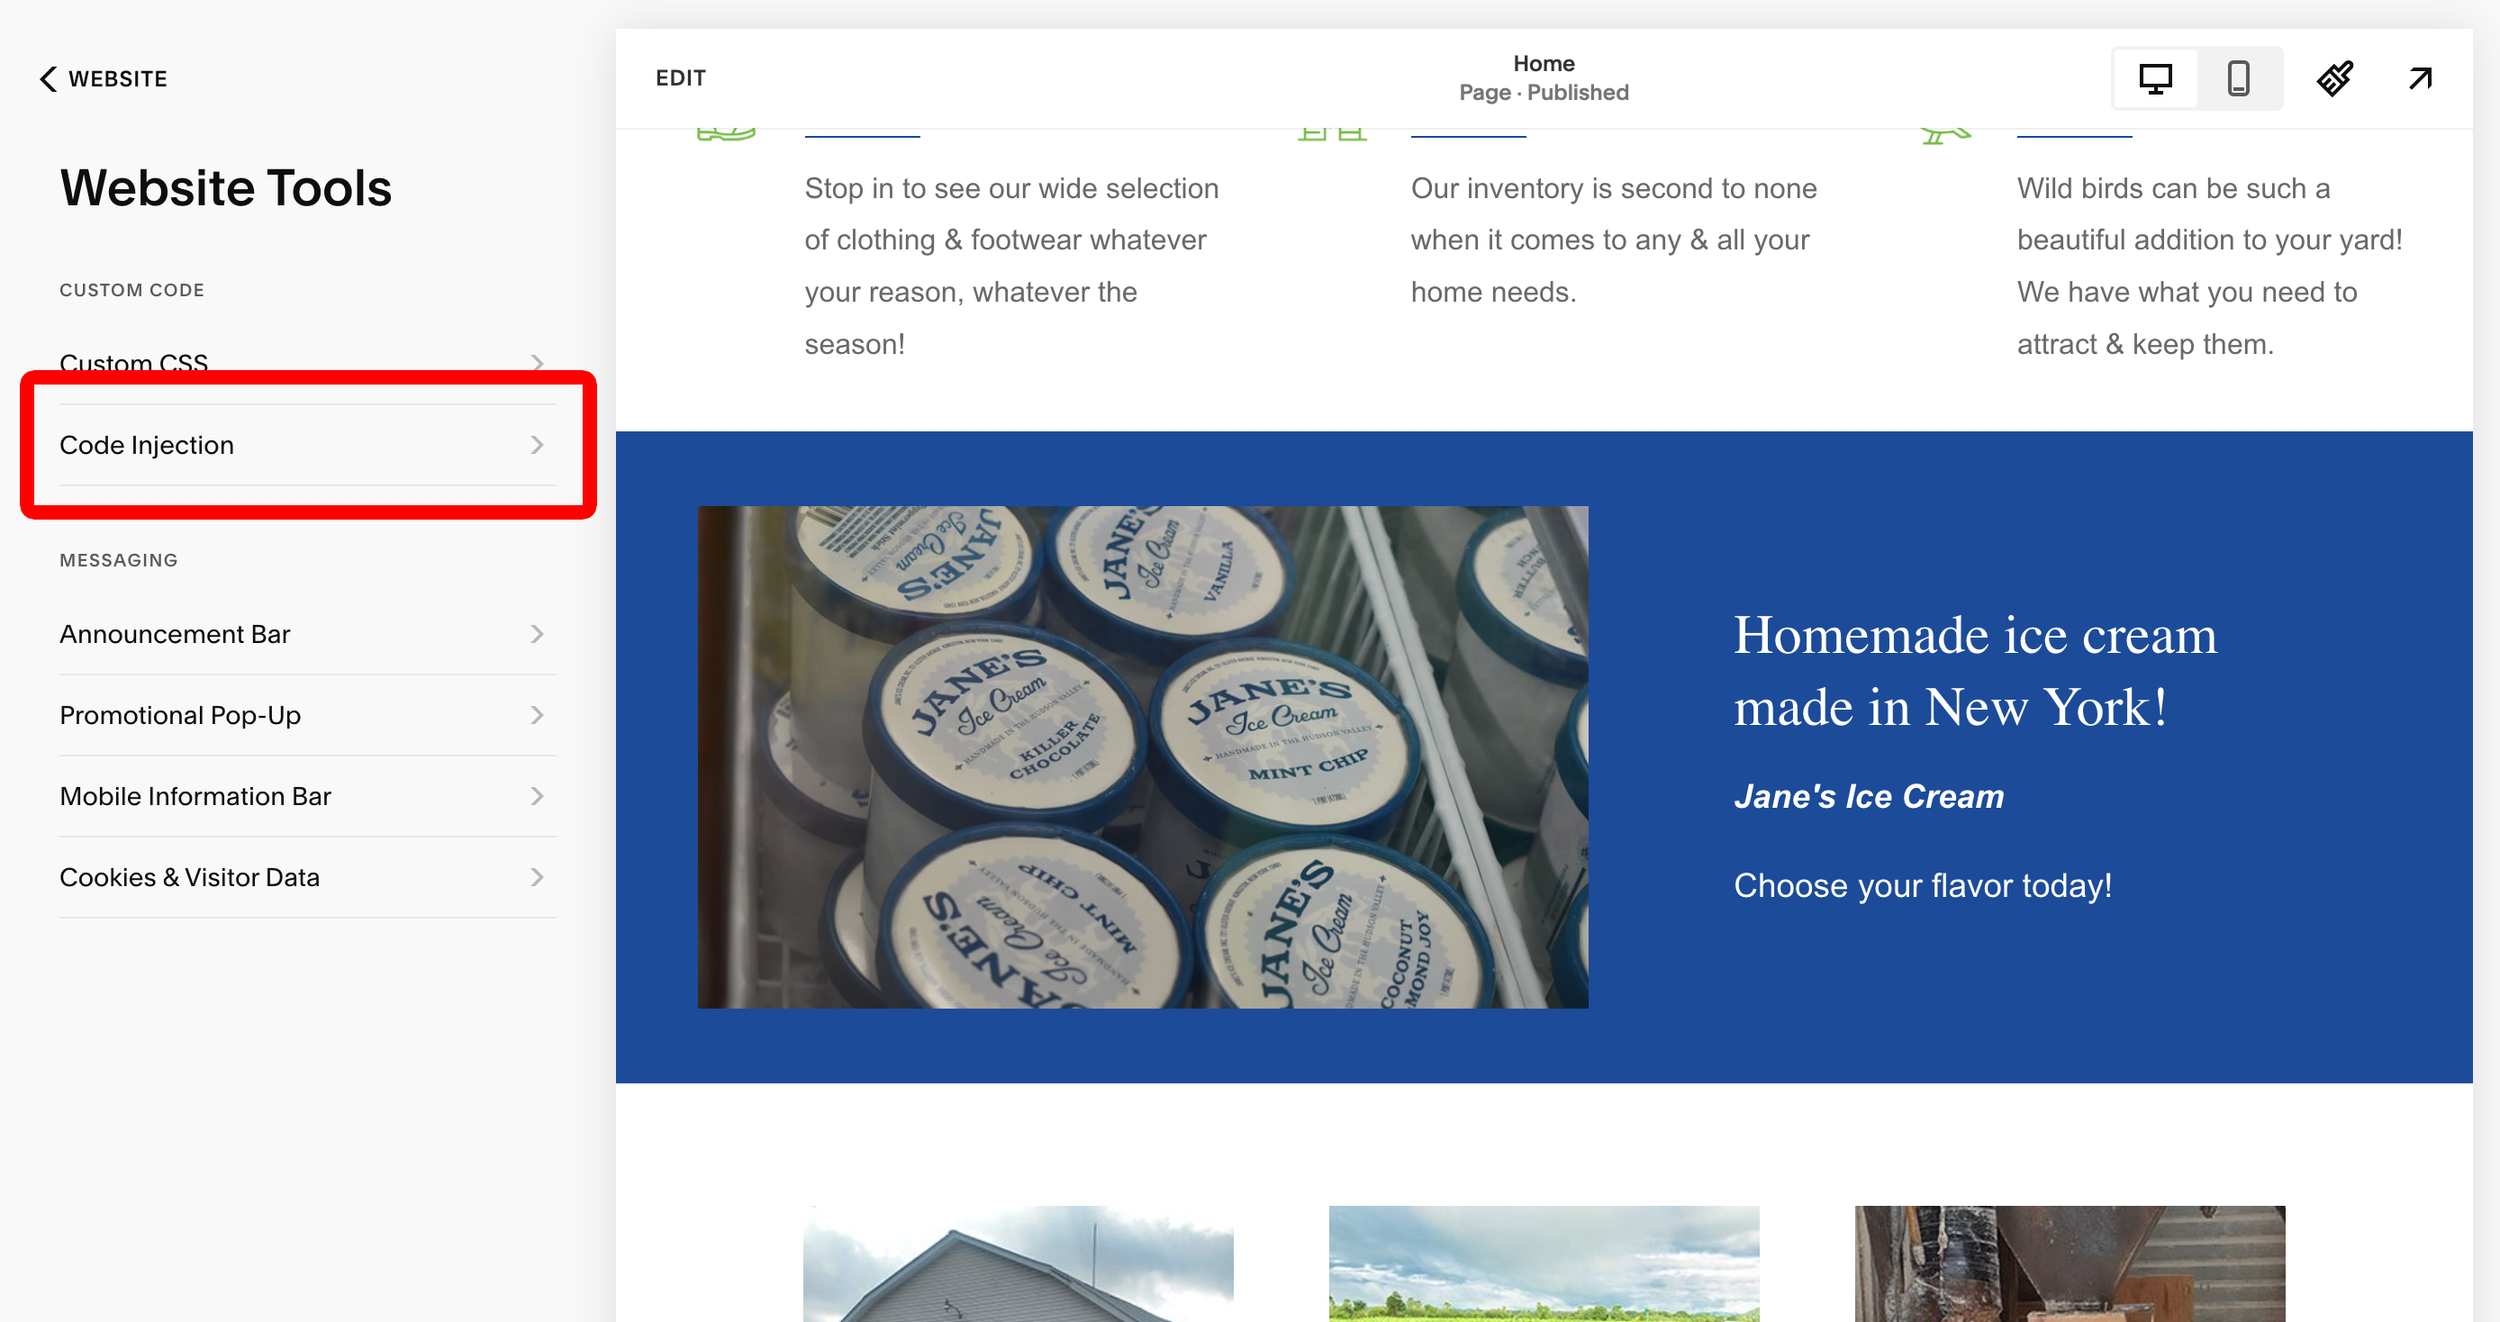Open Code Injection settings
The width and height of the screenshot is (2500, 1322).
pos(307,445)
